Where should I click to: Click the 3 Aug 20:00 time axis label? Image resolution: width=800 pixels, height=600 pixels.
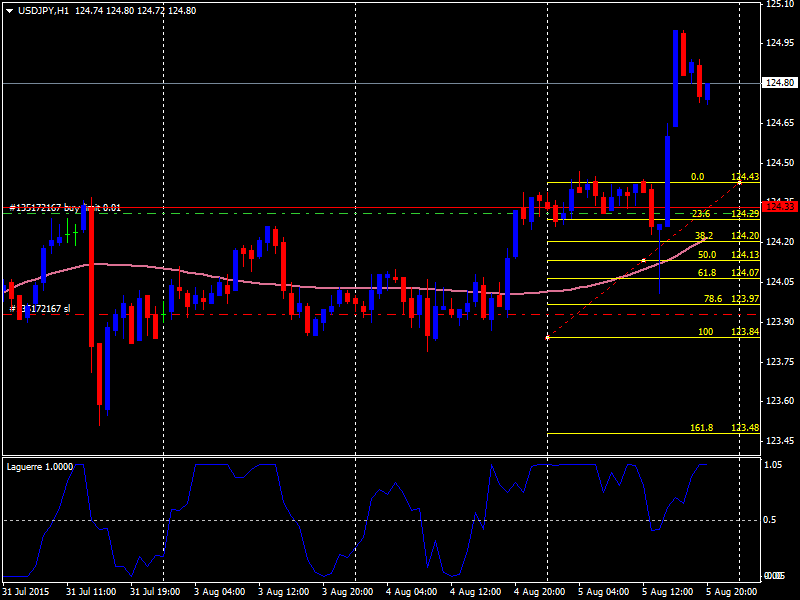point(347,592)
